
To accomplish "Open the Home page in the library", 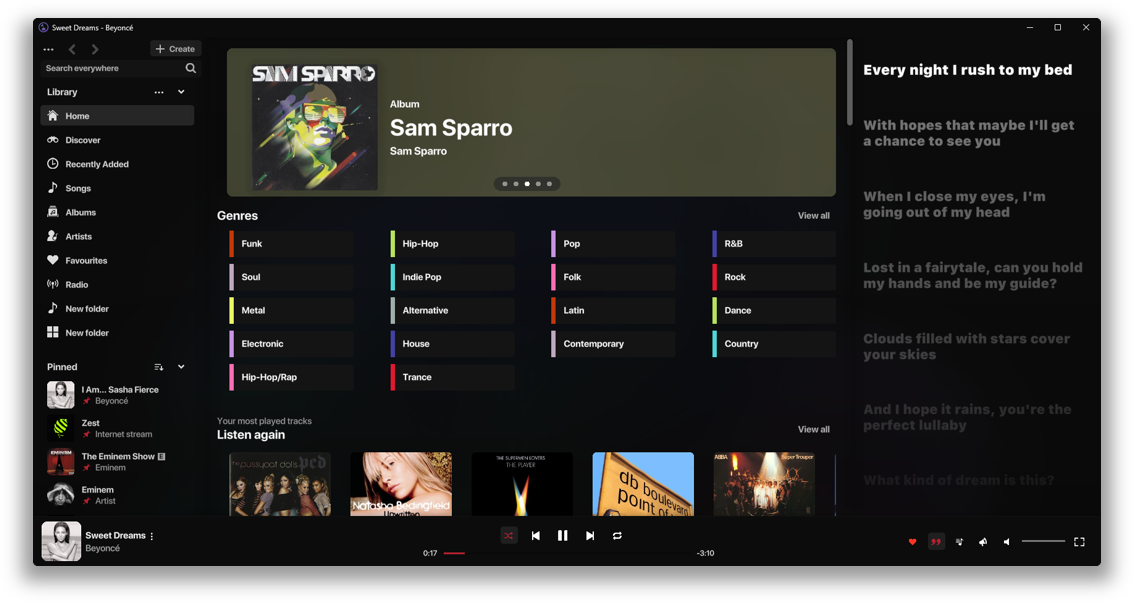I will click(117, 116).
